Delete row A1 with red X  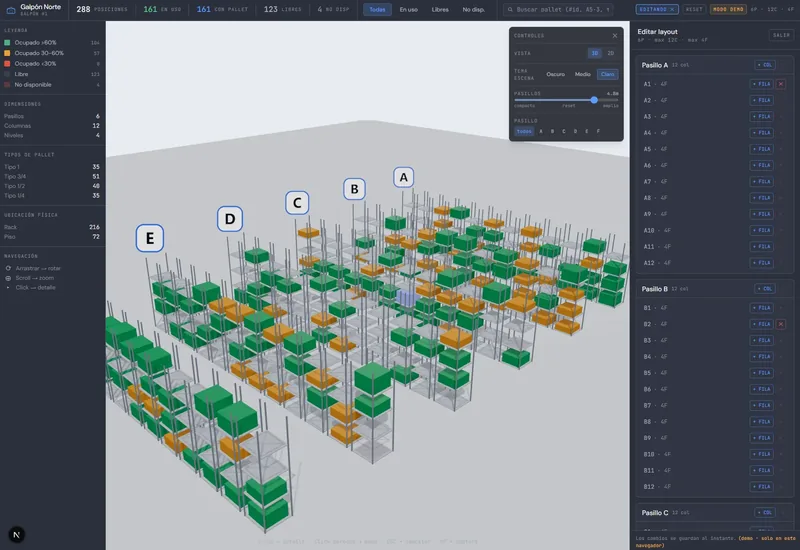781,84
